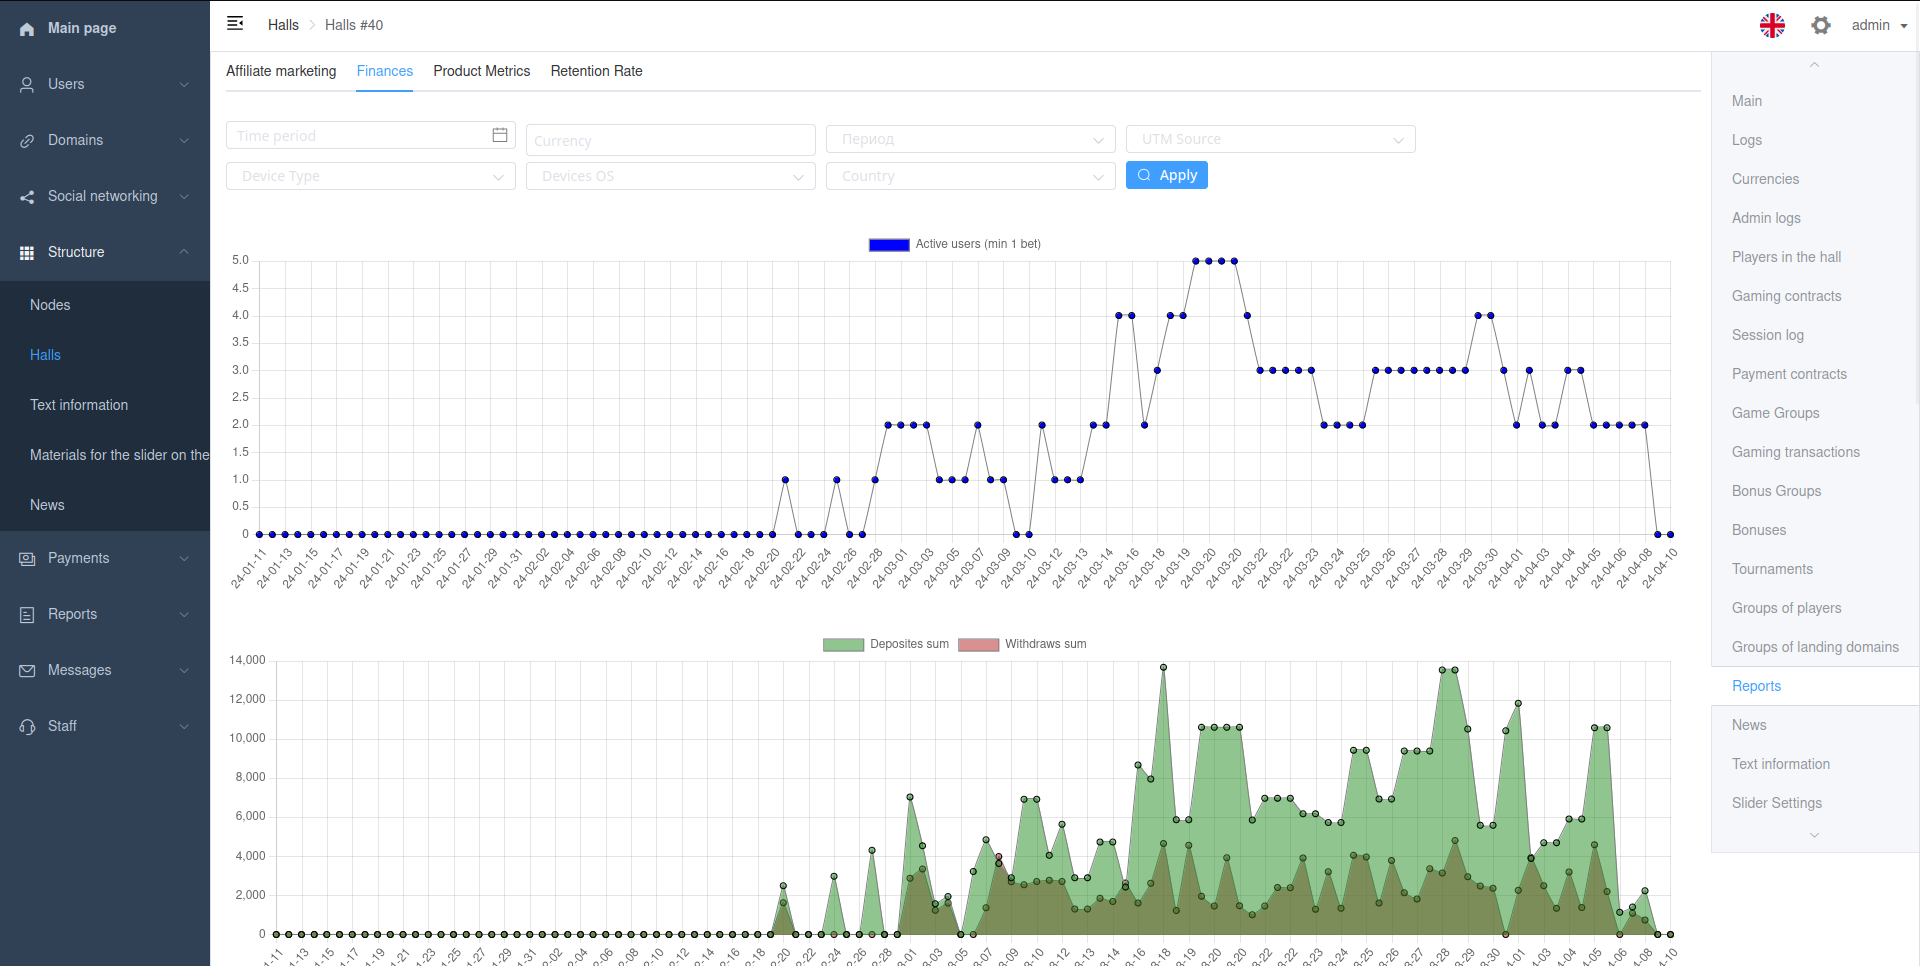Click the Staff headset icon

(27, 727)
